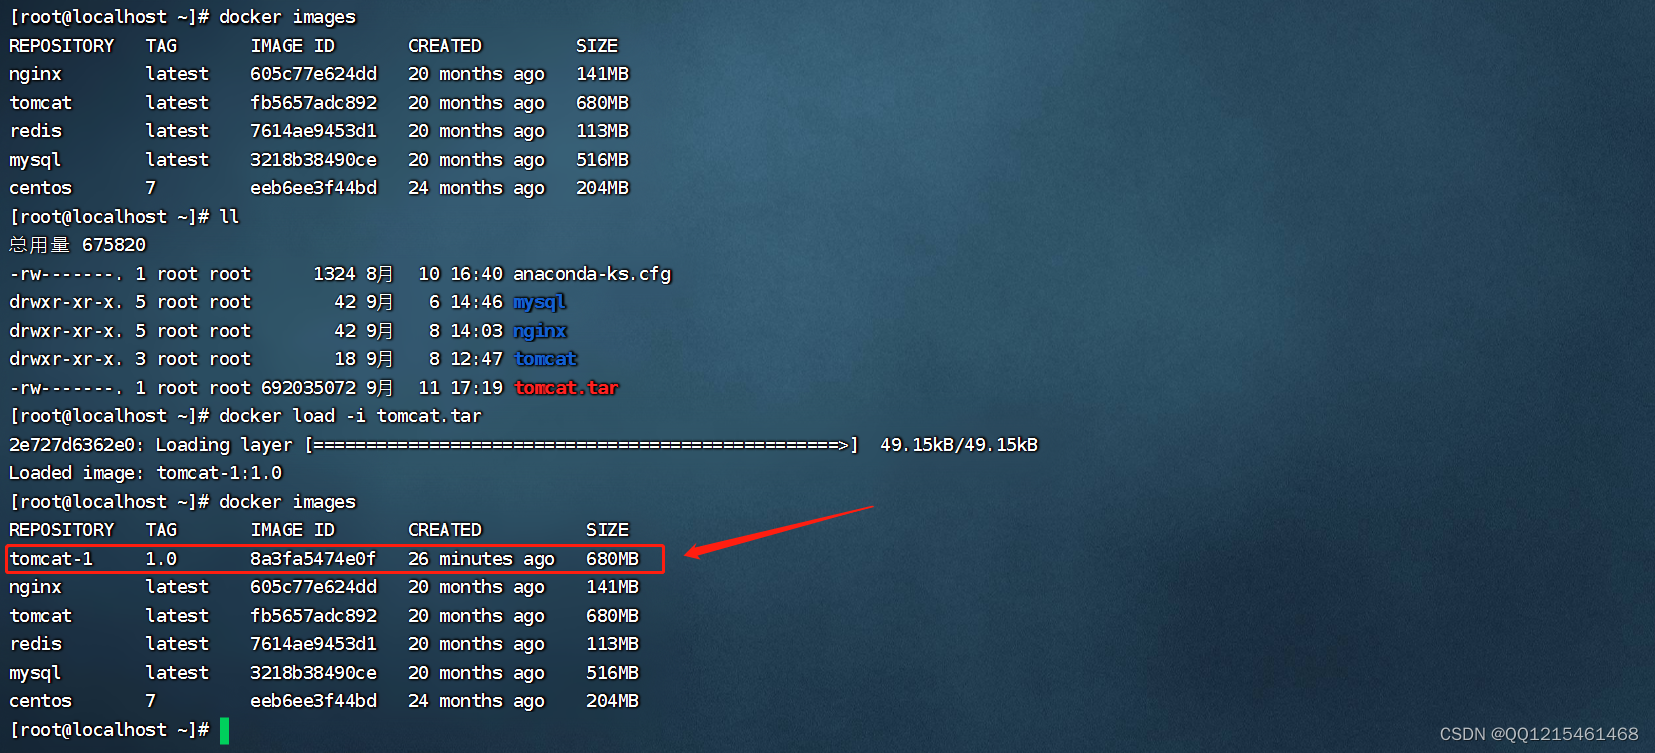Viewport: 1655px width, 753px height.
Task: Click the 14:46 timestamp of mysql
Action: (476, 302)
